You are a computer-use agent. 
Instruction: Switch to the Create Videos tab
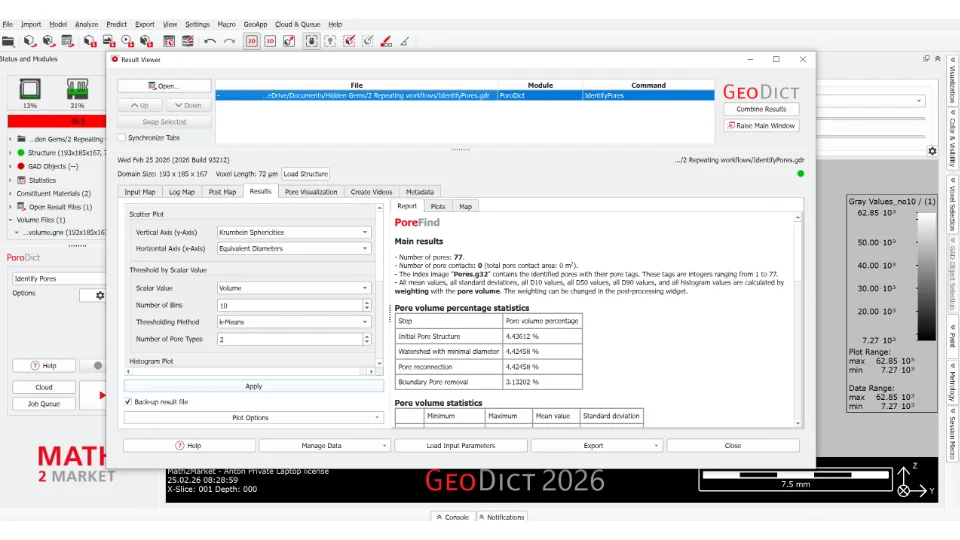371,192
